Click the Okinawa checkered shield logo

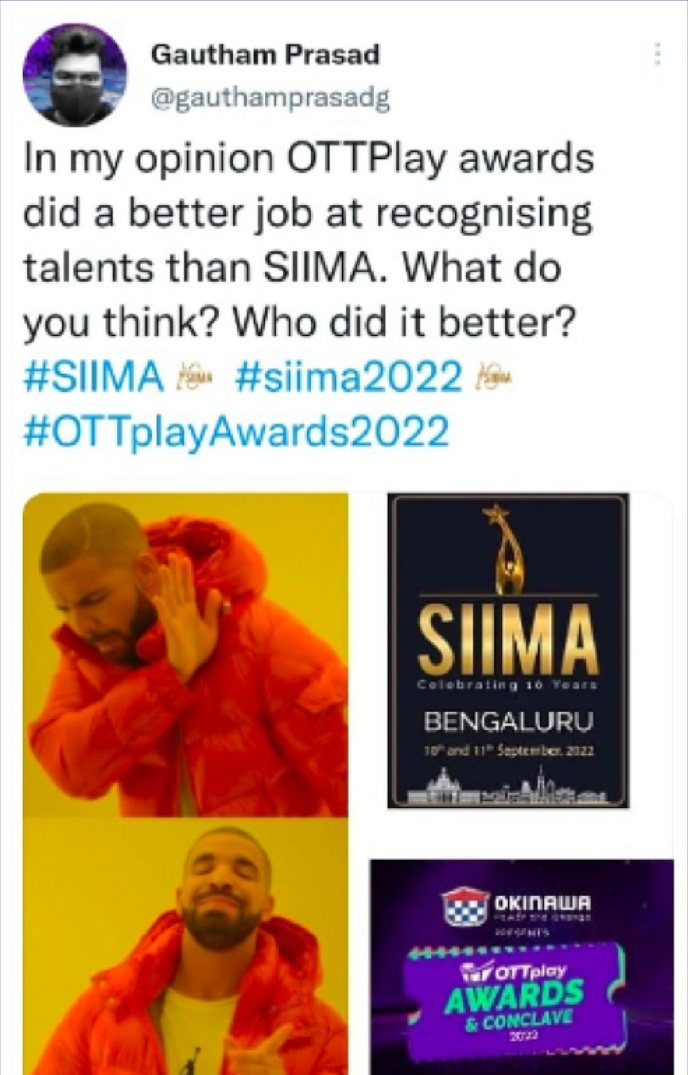[x=465, y=906]
